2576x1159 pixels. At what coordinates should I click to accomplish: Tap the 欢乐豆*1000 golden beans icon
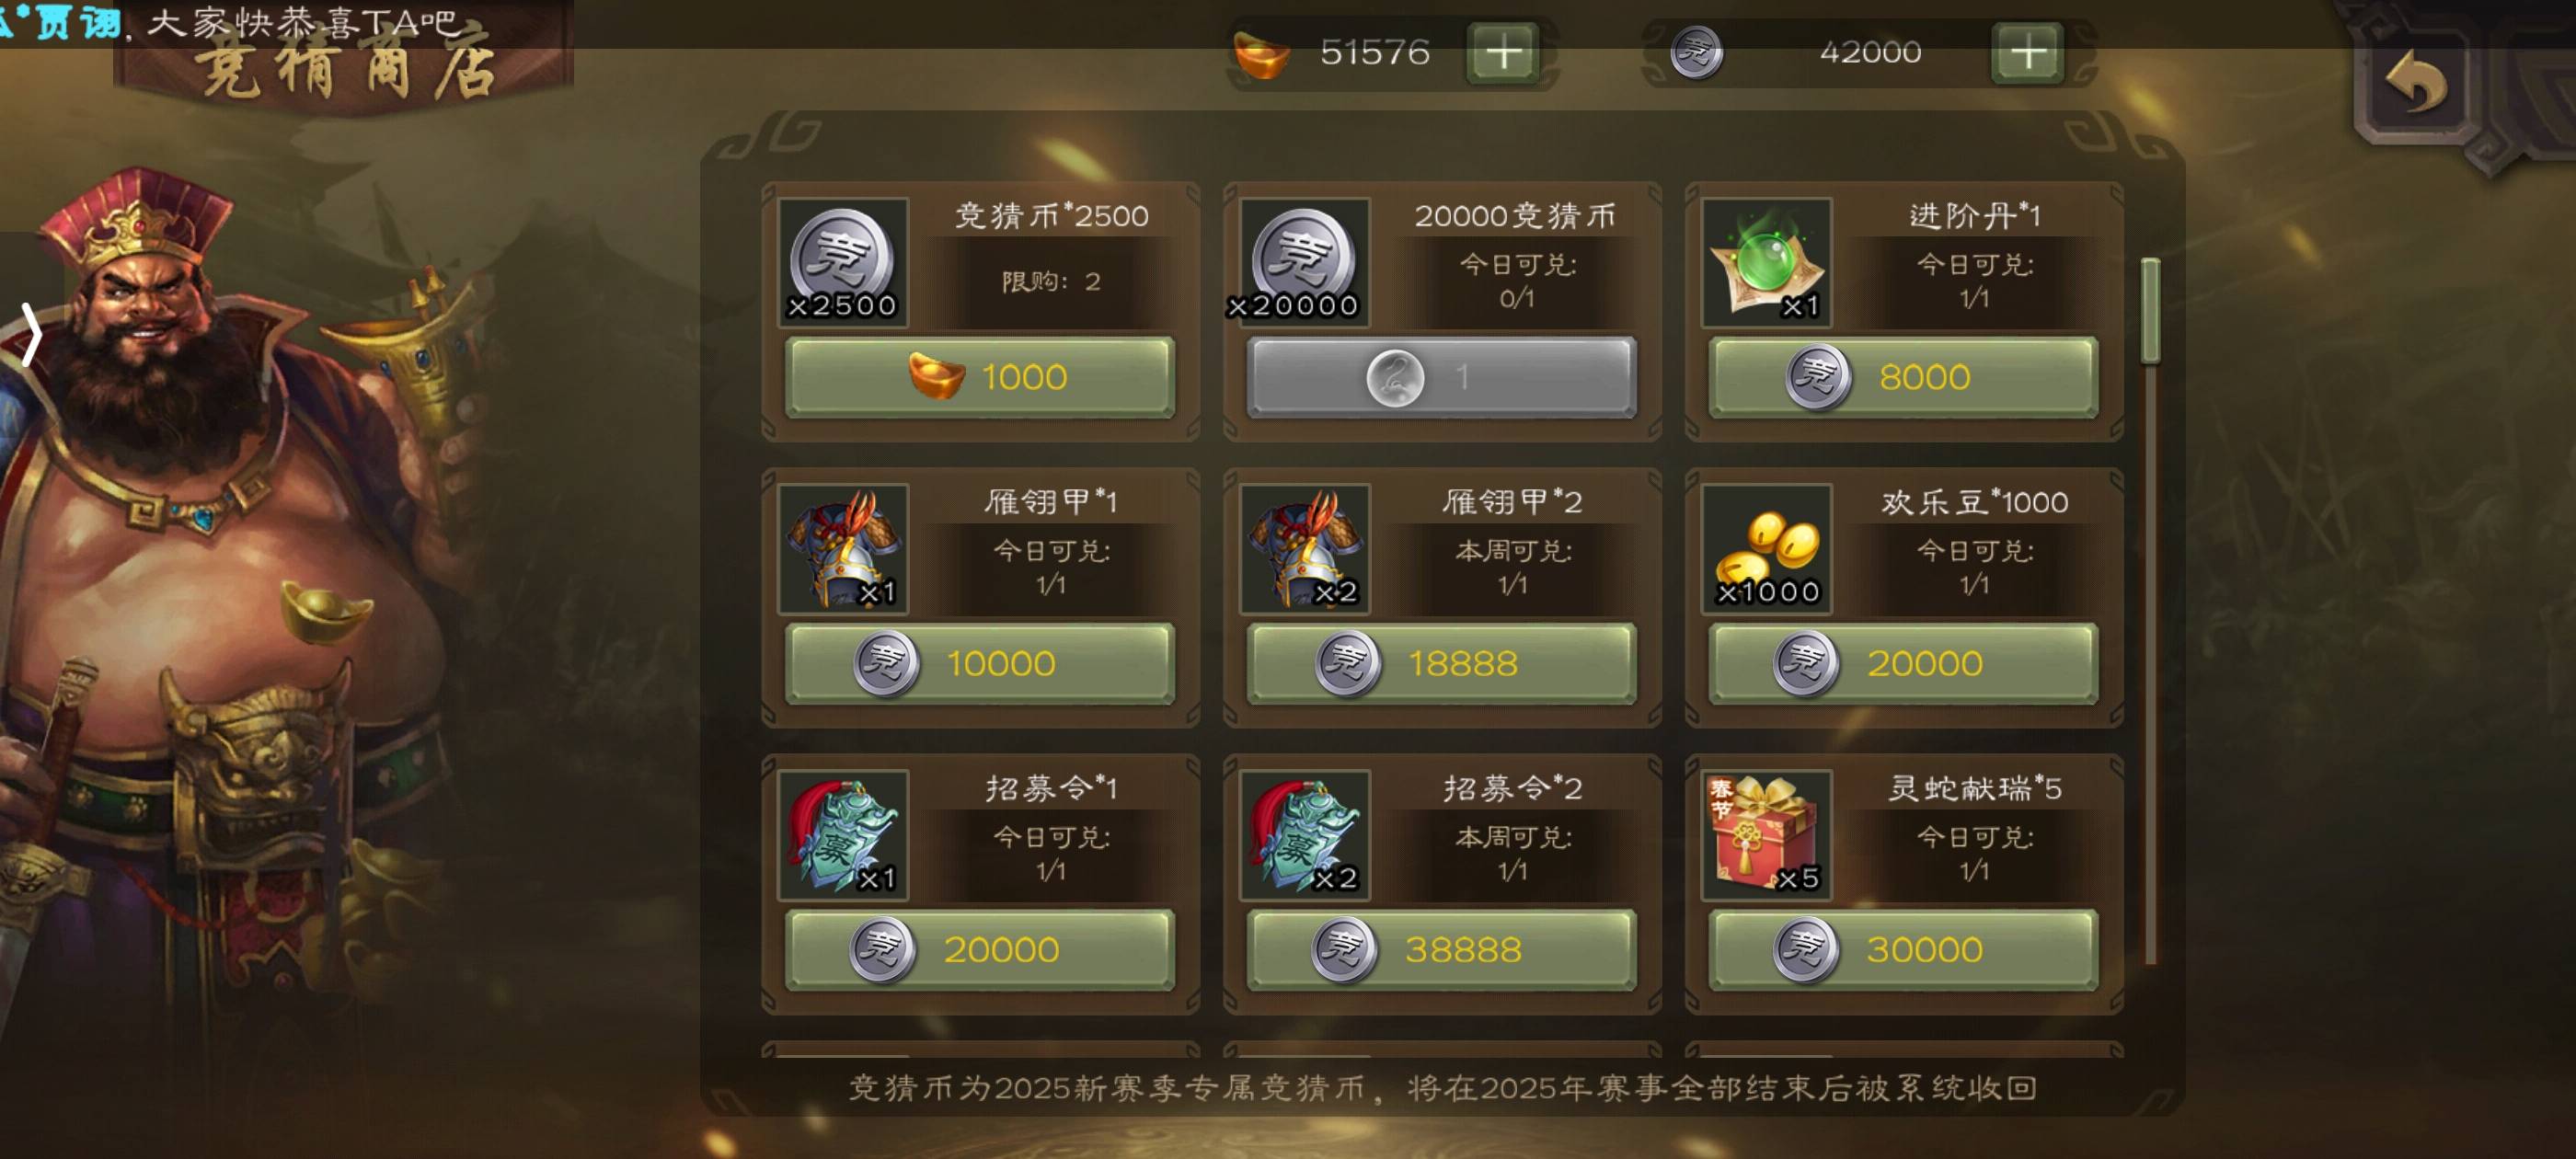point(1766,548)
